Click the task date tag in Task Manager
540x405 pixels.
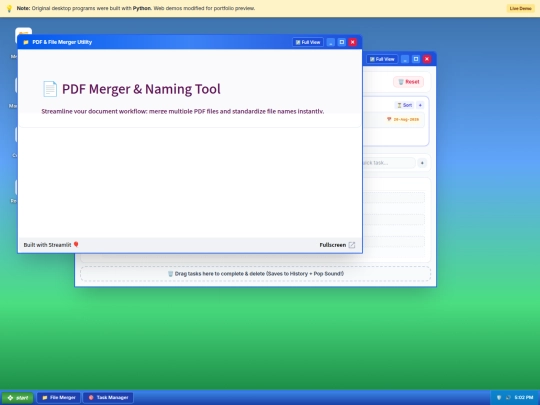click(x=403, y=119)
